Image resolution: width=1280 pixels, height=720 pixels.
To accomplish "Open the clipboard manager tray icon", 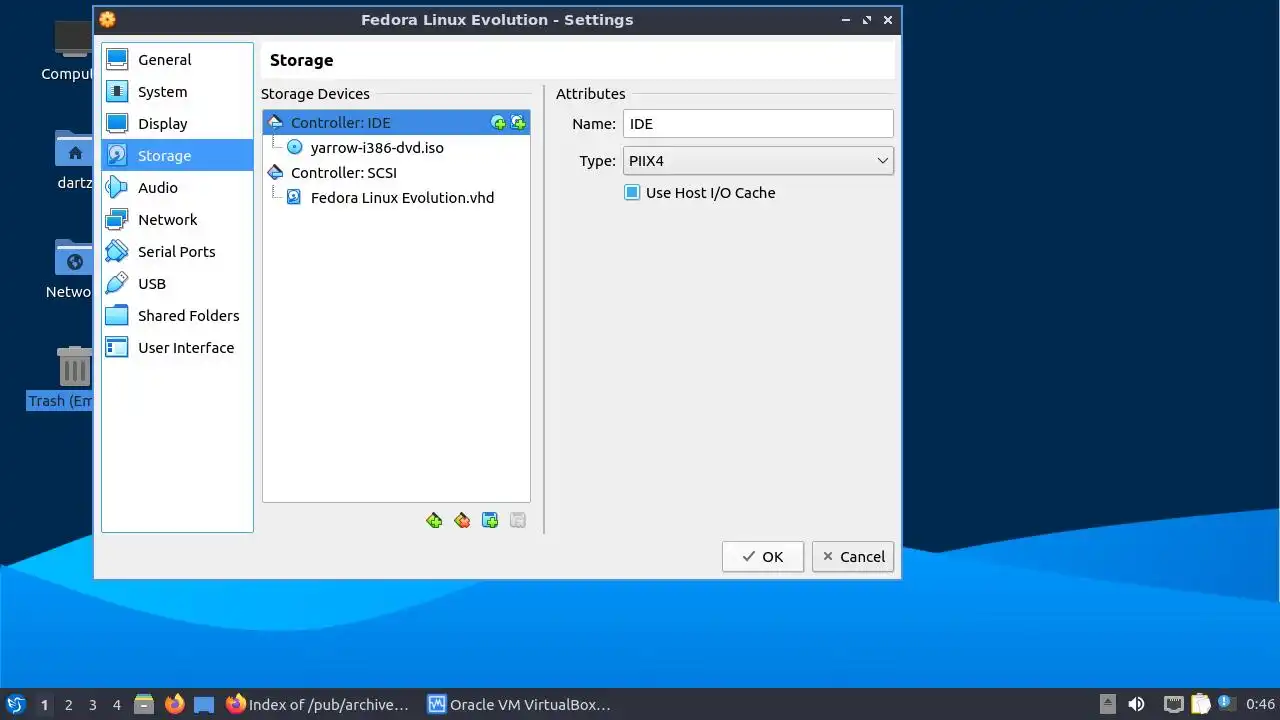I will tap(1200, 705).
